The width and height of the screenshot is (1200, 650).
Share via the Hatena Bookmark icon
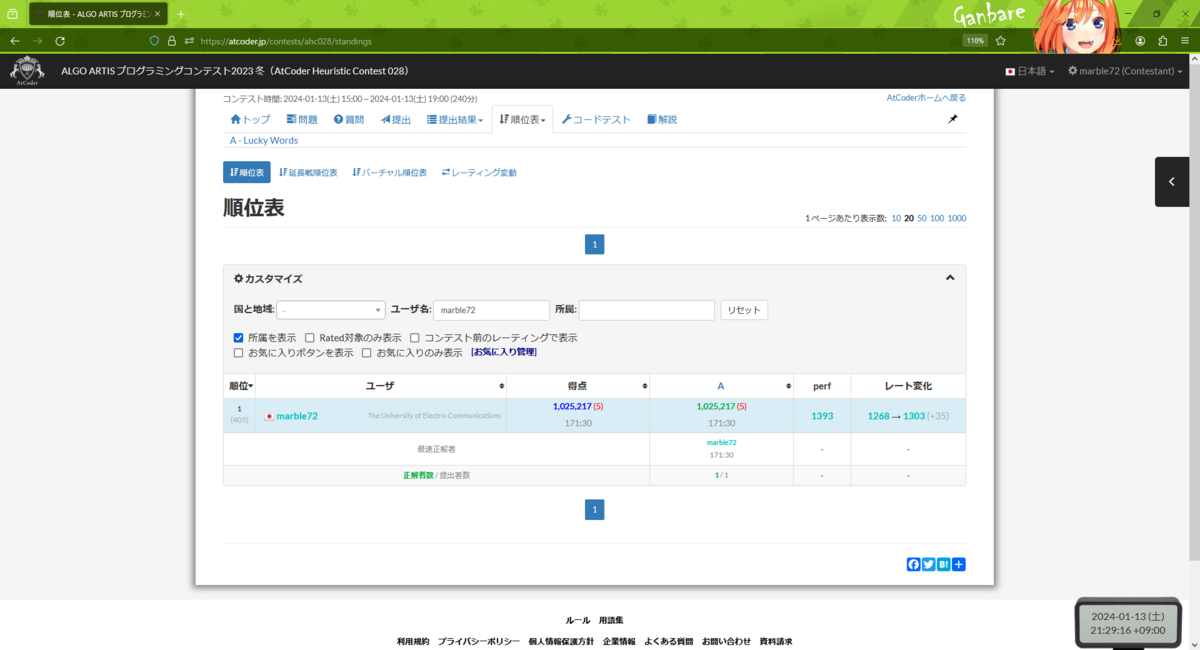click(943, 564)
